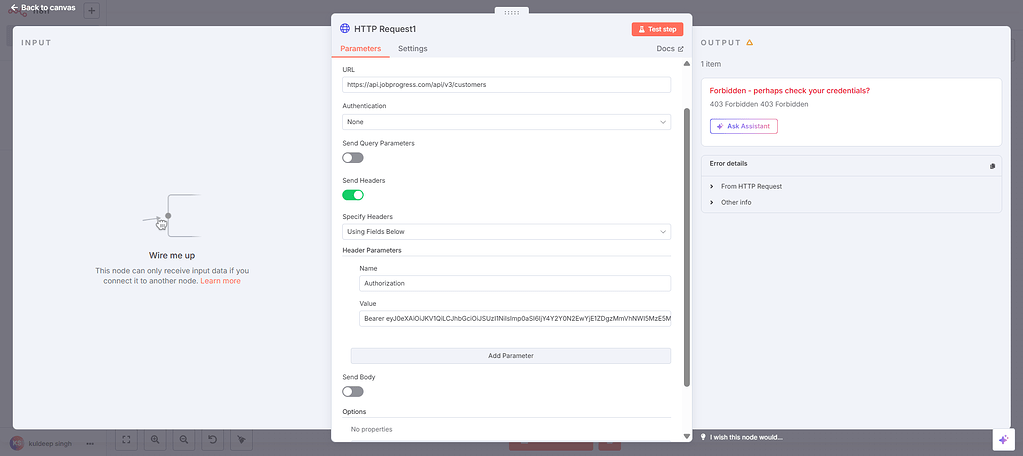Open the Specify Headers dropdown
The width and height of the screenshot is (1023, 456).
point(506,232)
